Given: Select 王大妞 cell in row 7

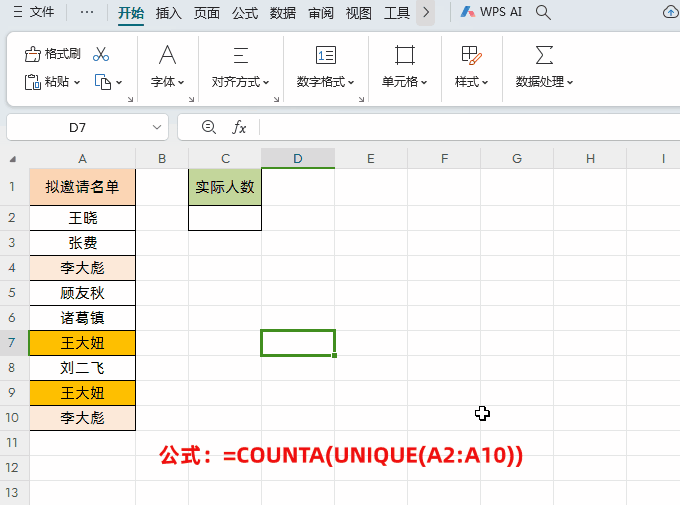Looking at the screenshot, I should tap(82, 343).
